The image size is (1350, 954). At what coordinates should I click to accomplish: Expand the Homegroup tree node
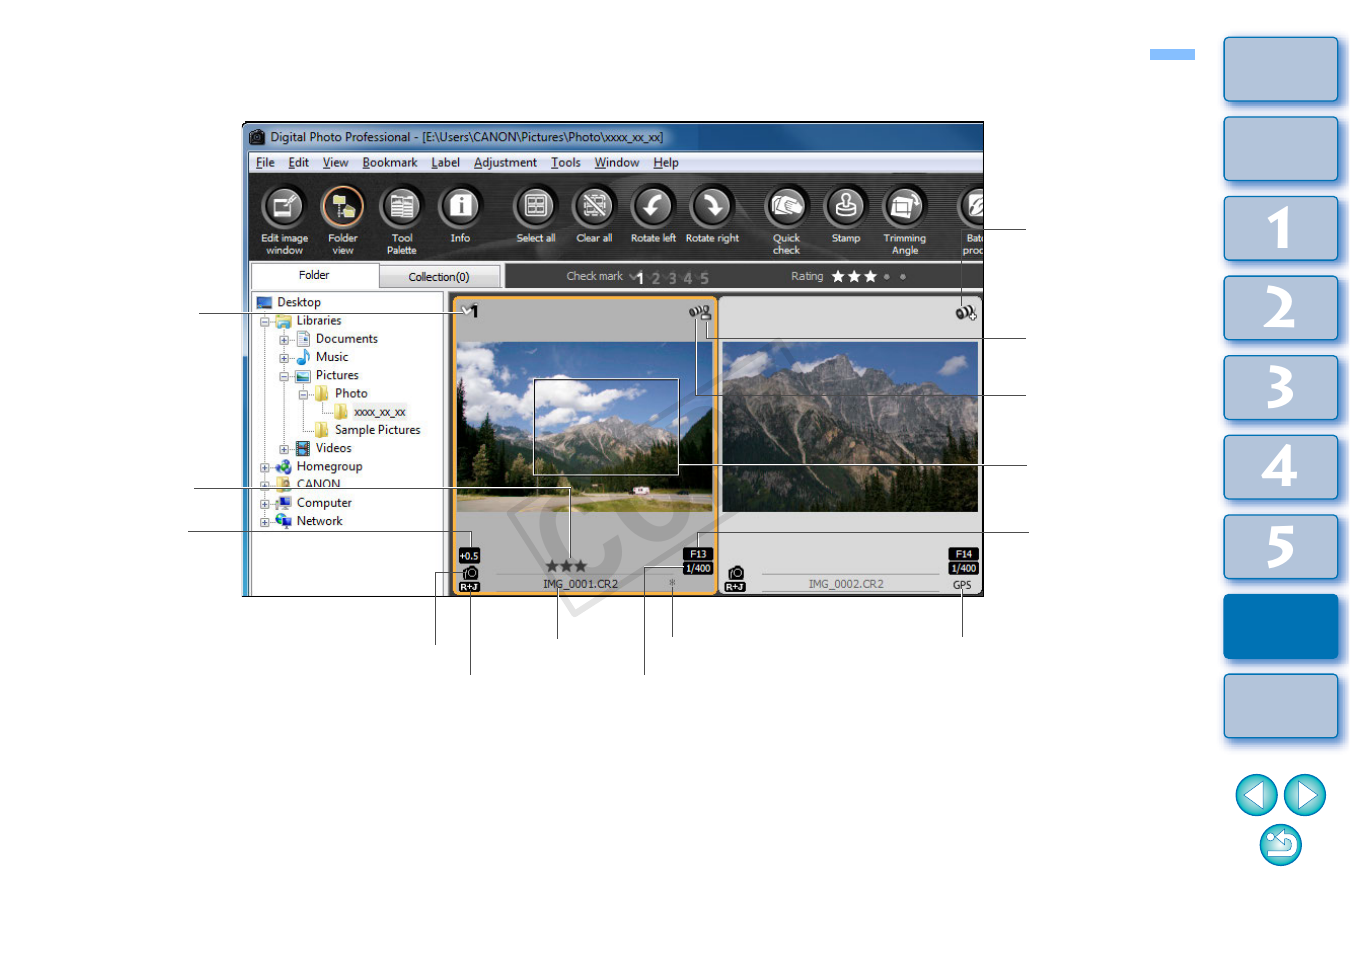coord(265,467)
